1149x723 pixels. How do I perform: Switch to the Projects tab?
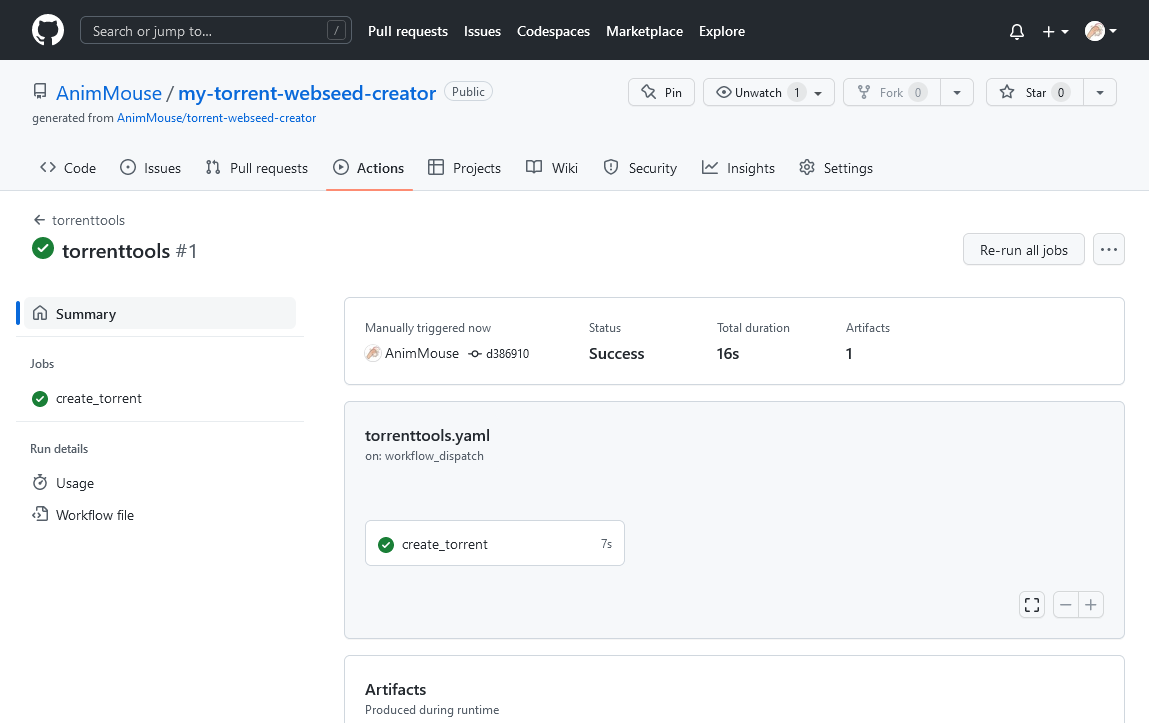click(x=465, y=168)
